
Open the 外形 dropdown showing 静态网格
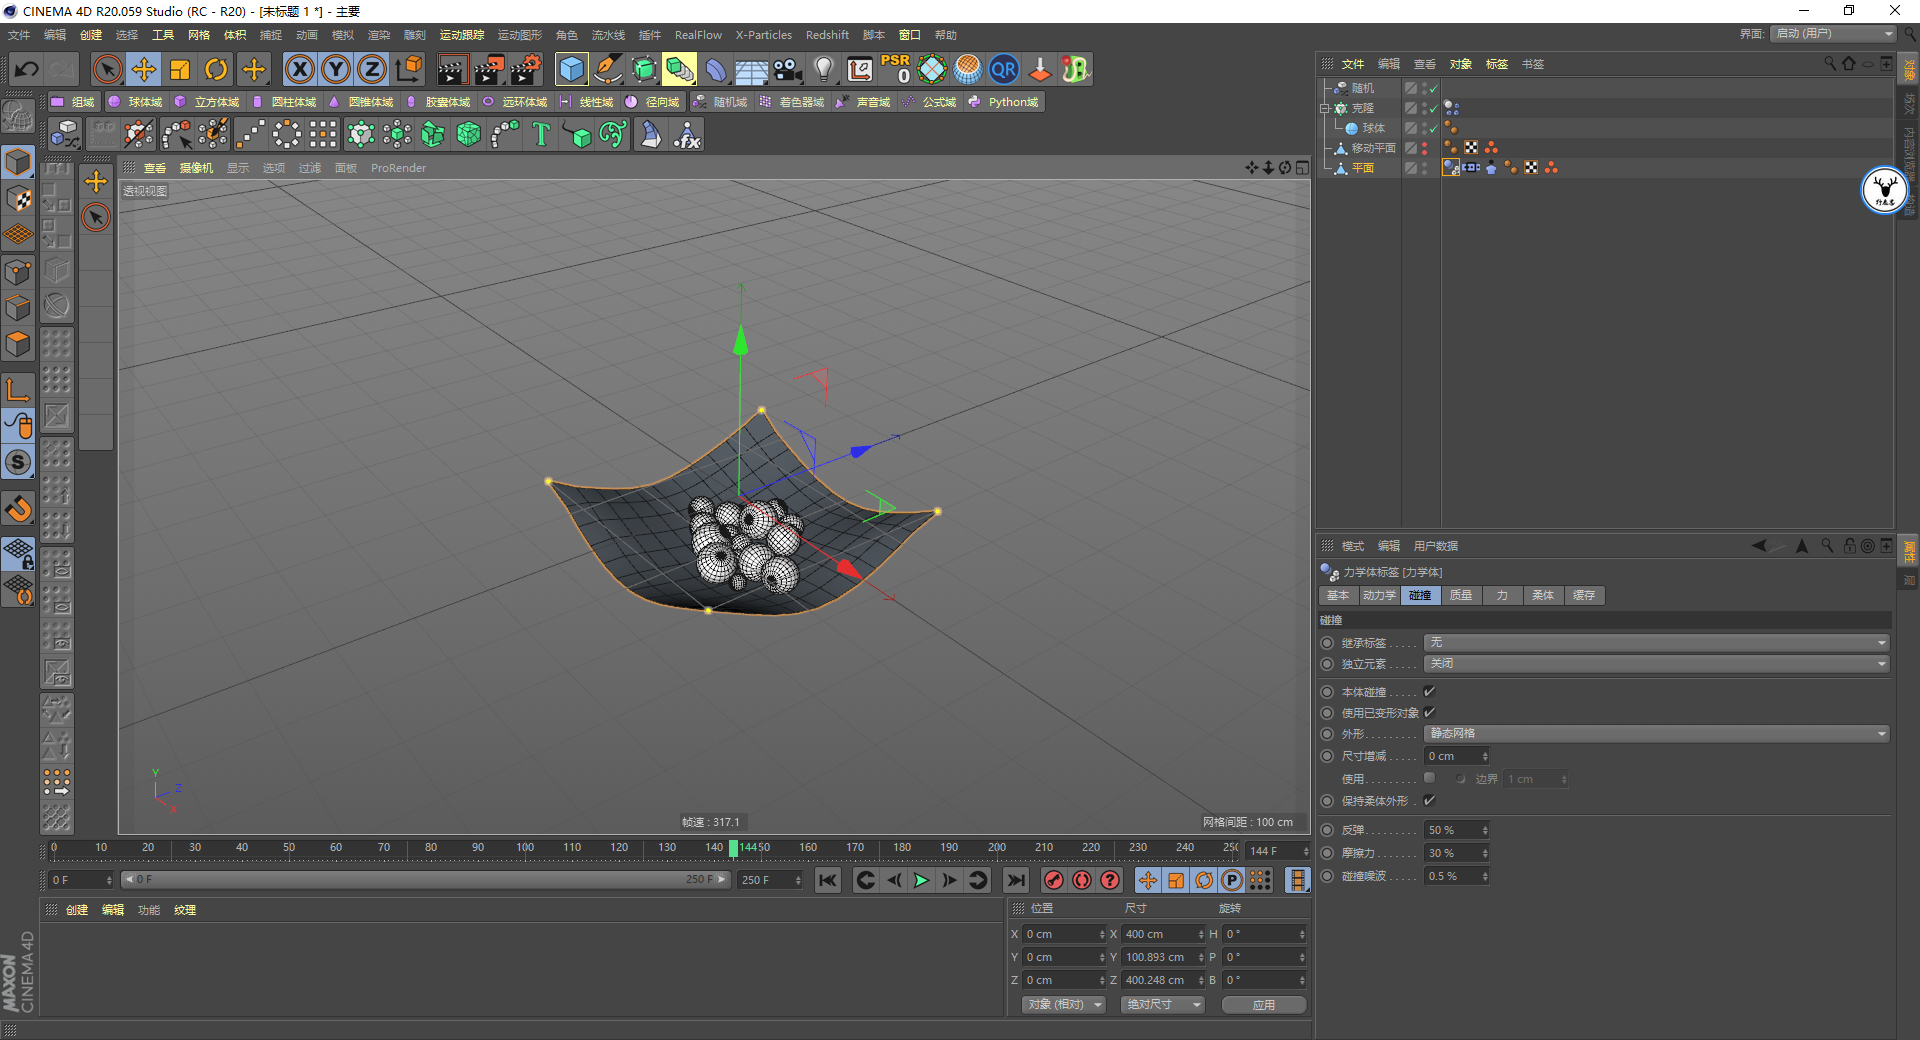click(1656, 734)
